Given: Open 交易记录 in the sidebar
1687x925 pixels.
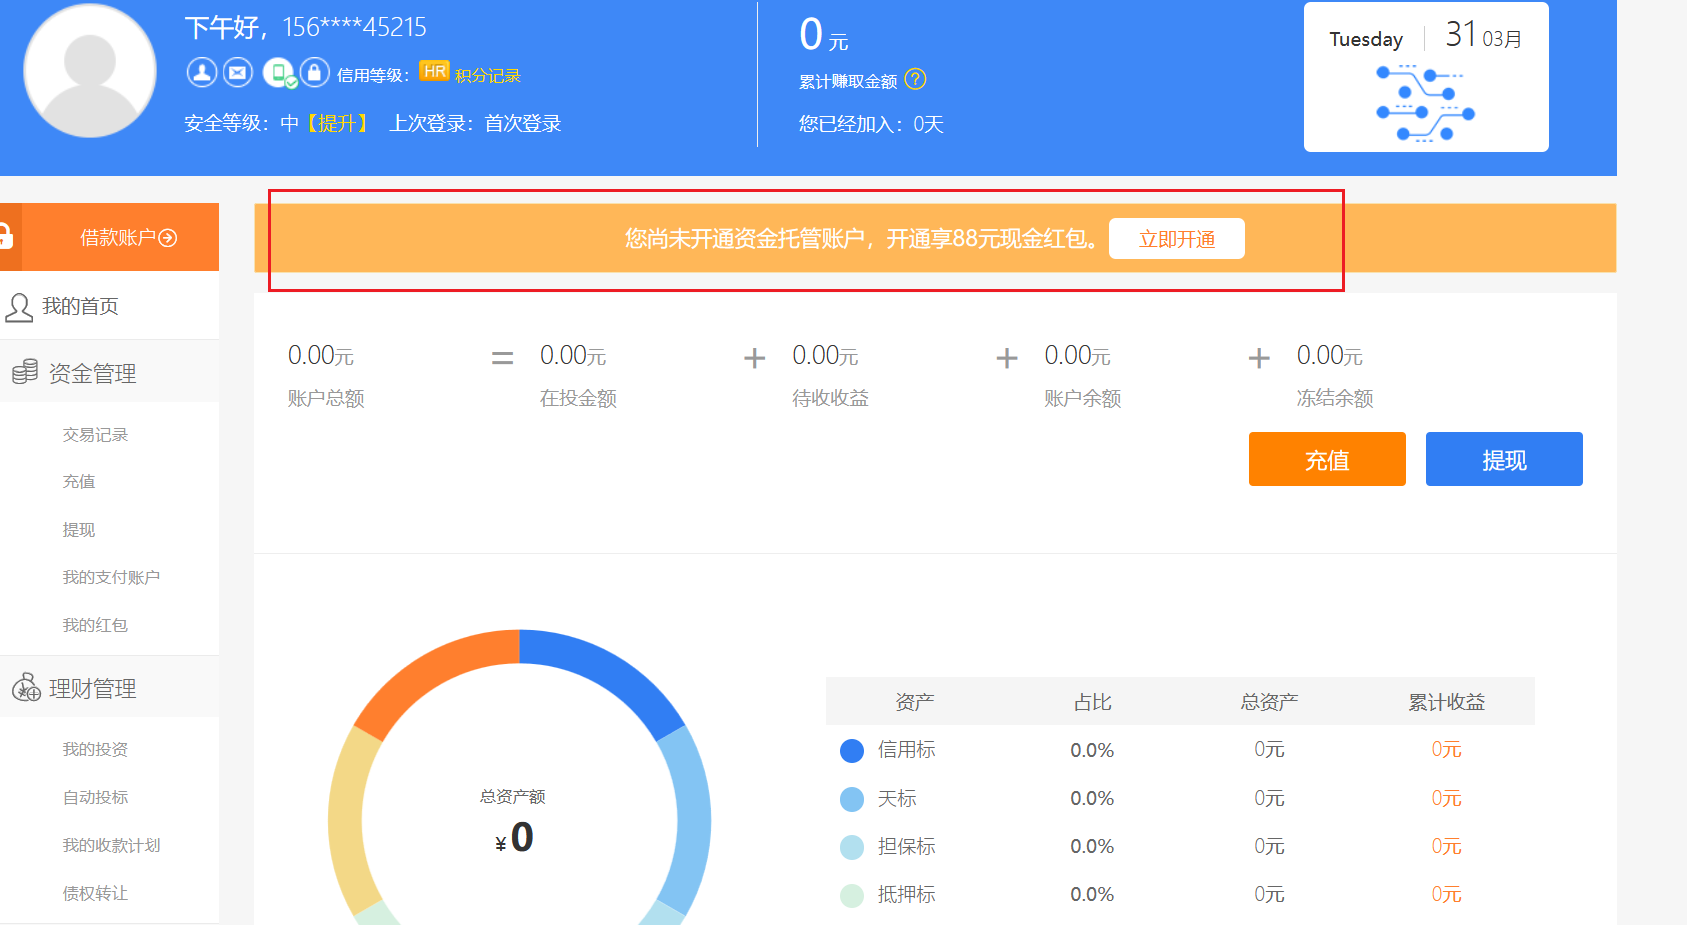Looking at the screenshot, I should pyautogui.click(x=95, y=435).
